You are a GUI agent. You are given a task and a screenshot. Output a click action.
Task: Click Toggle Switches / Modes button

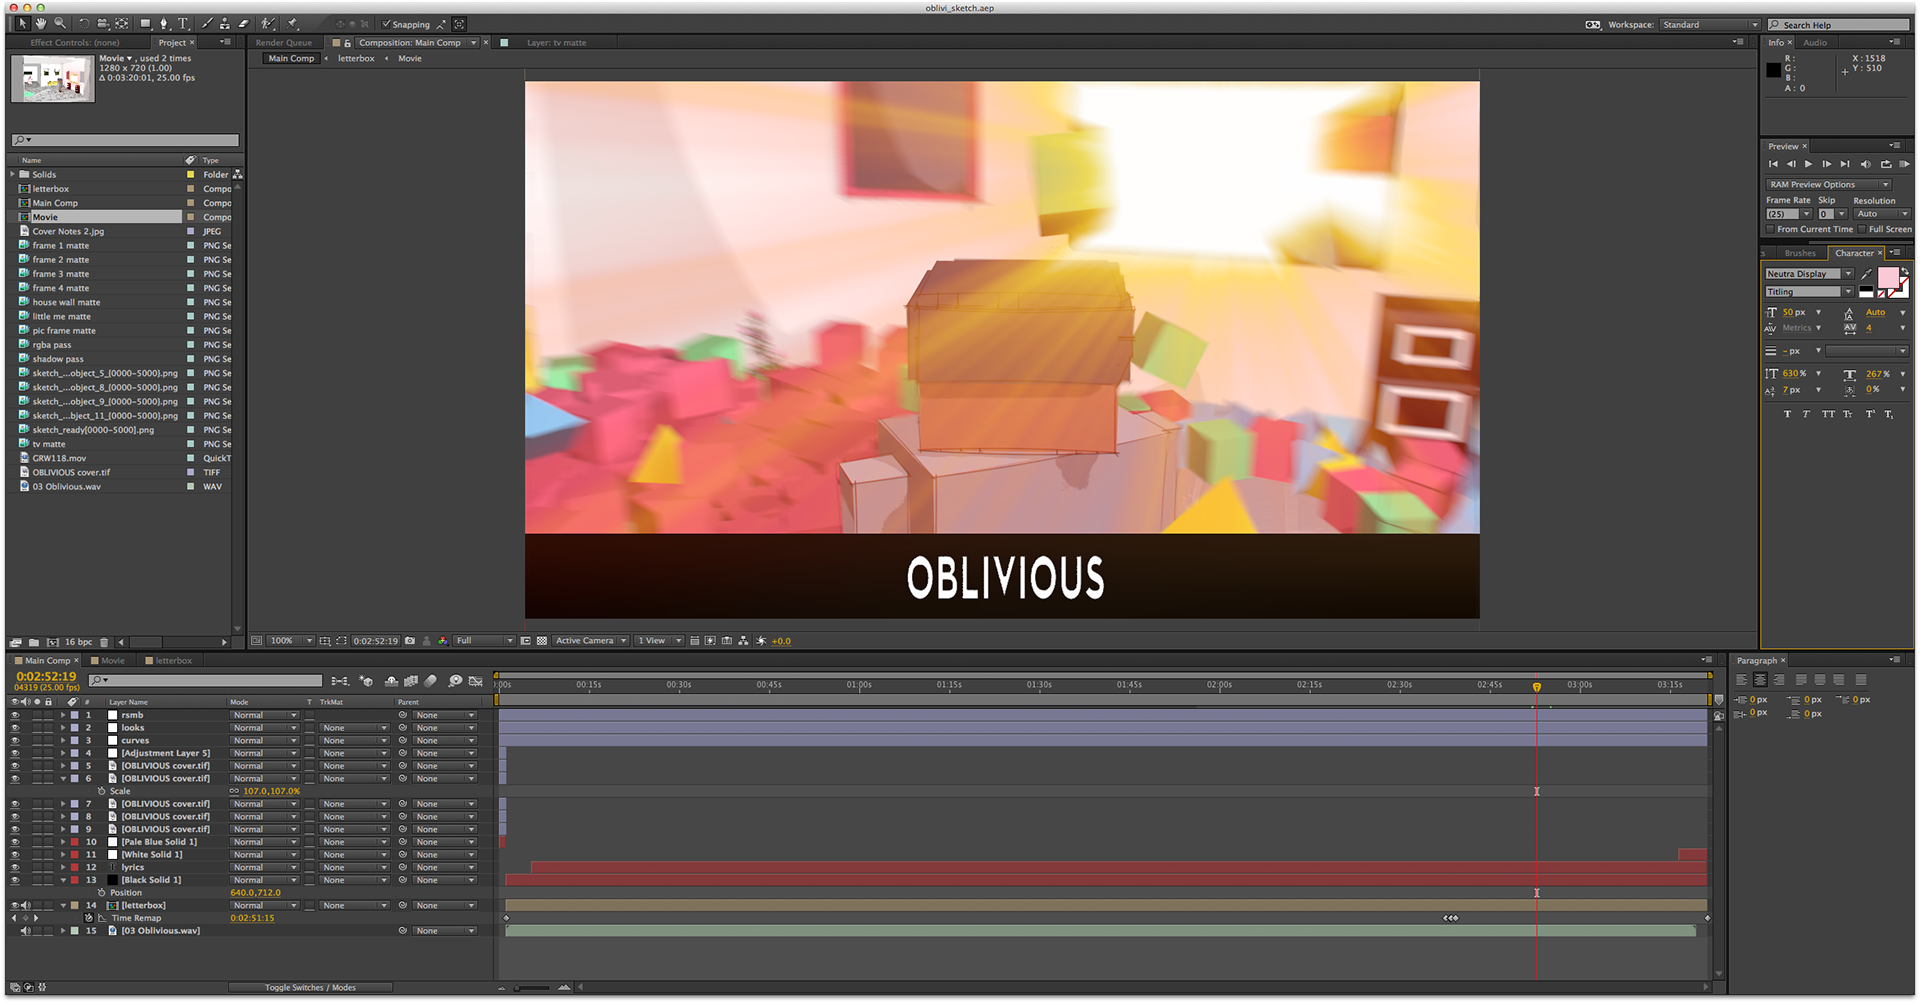pos(310,987)
